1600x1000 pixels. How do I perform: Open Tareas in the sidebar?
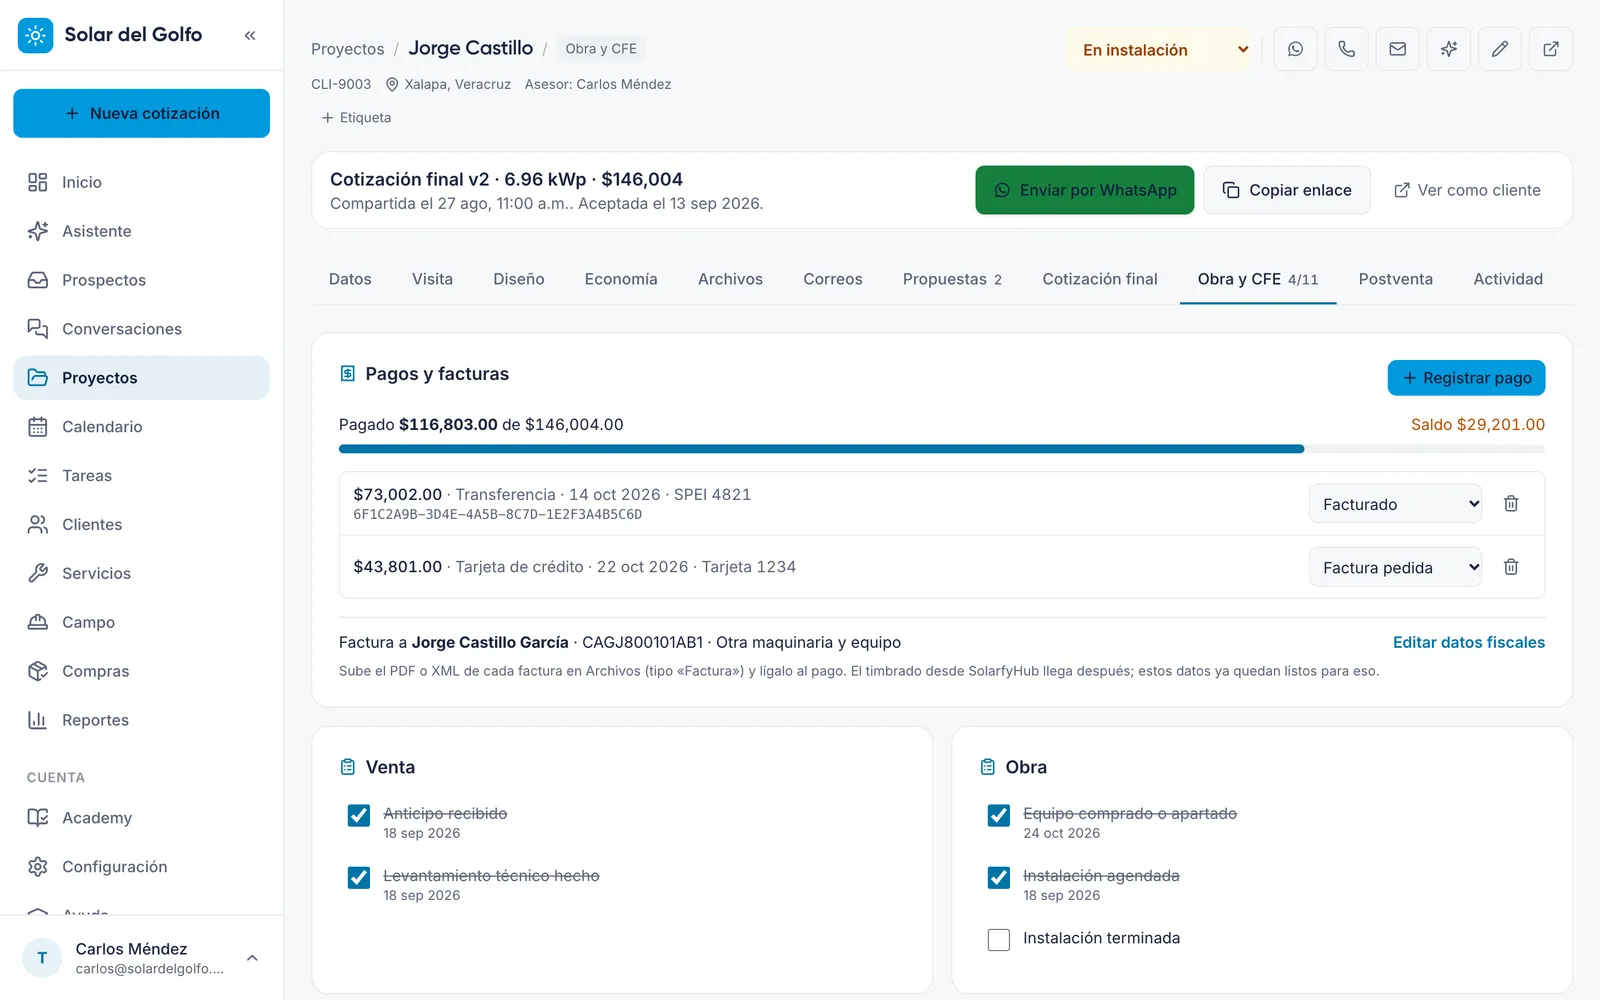pyautogui.click(x=141, y=476)
